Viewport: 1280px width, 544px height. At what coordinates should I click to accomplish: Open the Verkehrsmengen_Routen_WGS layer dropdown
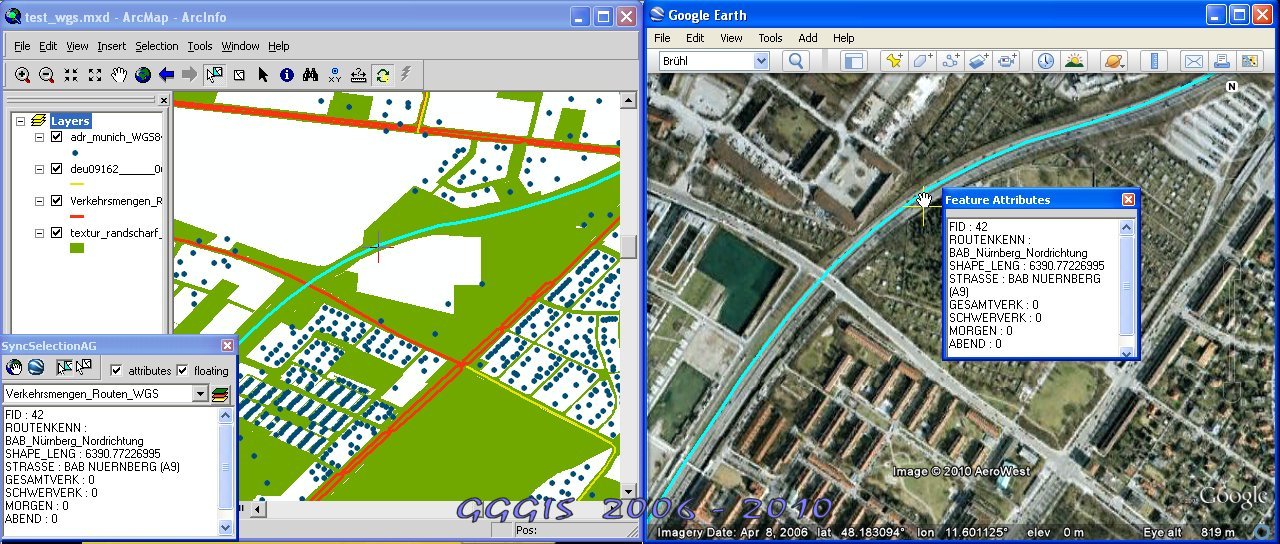pos(200,394)
